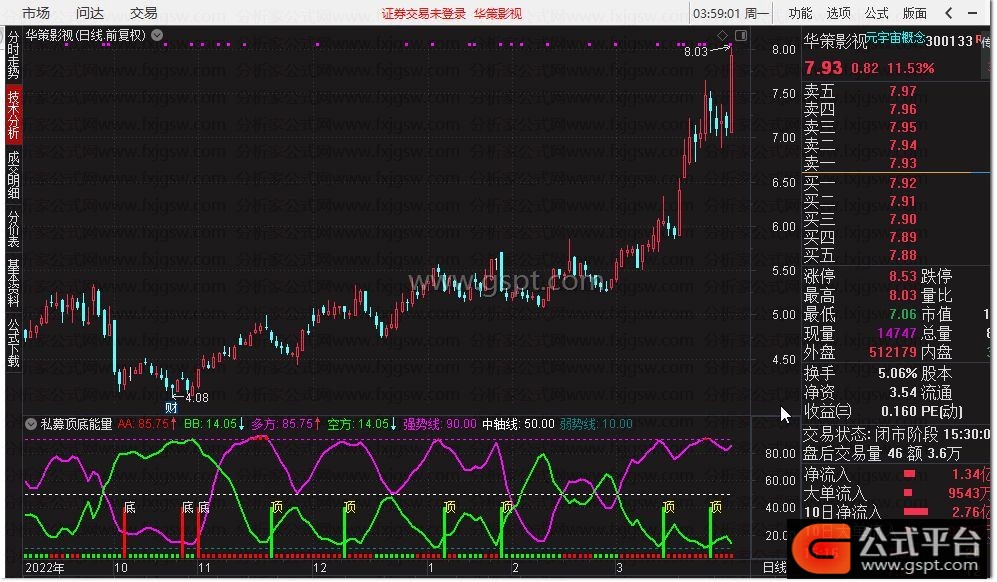Click 日线 period label at bottom

tap(774, 567)
